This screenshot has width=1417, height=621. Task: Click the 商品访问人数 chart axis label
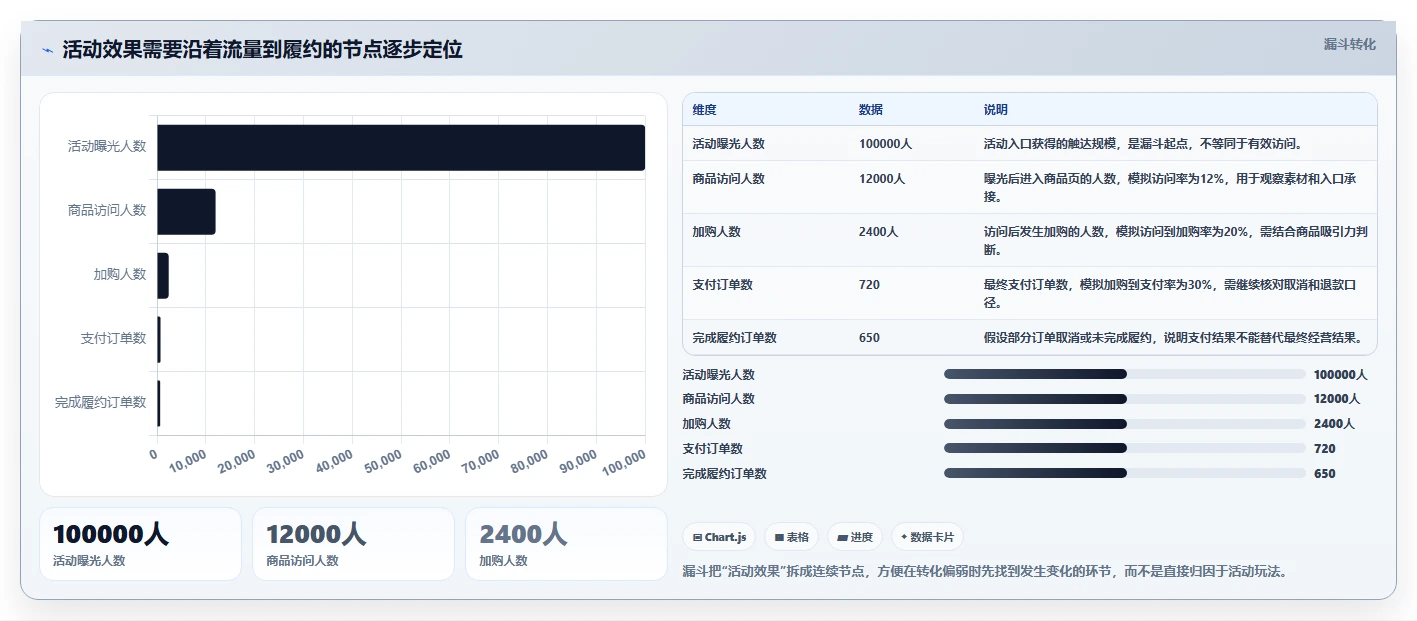pos(107,210)
